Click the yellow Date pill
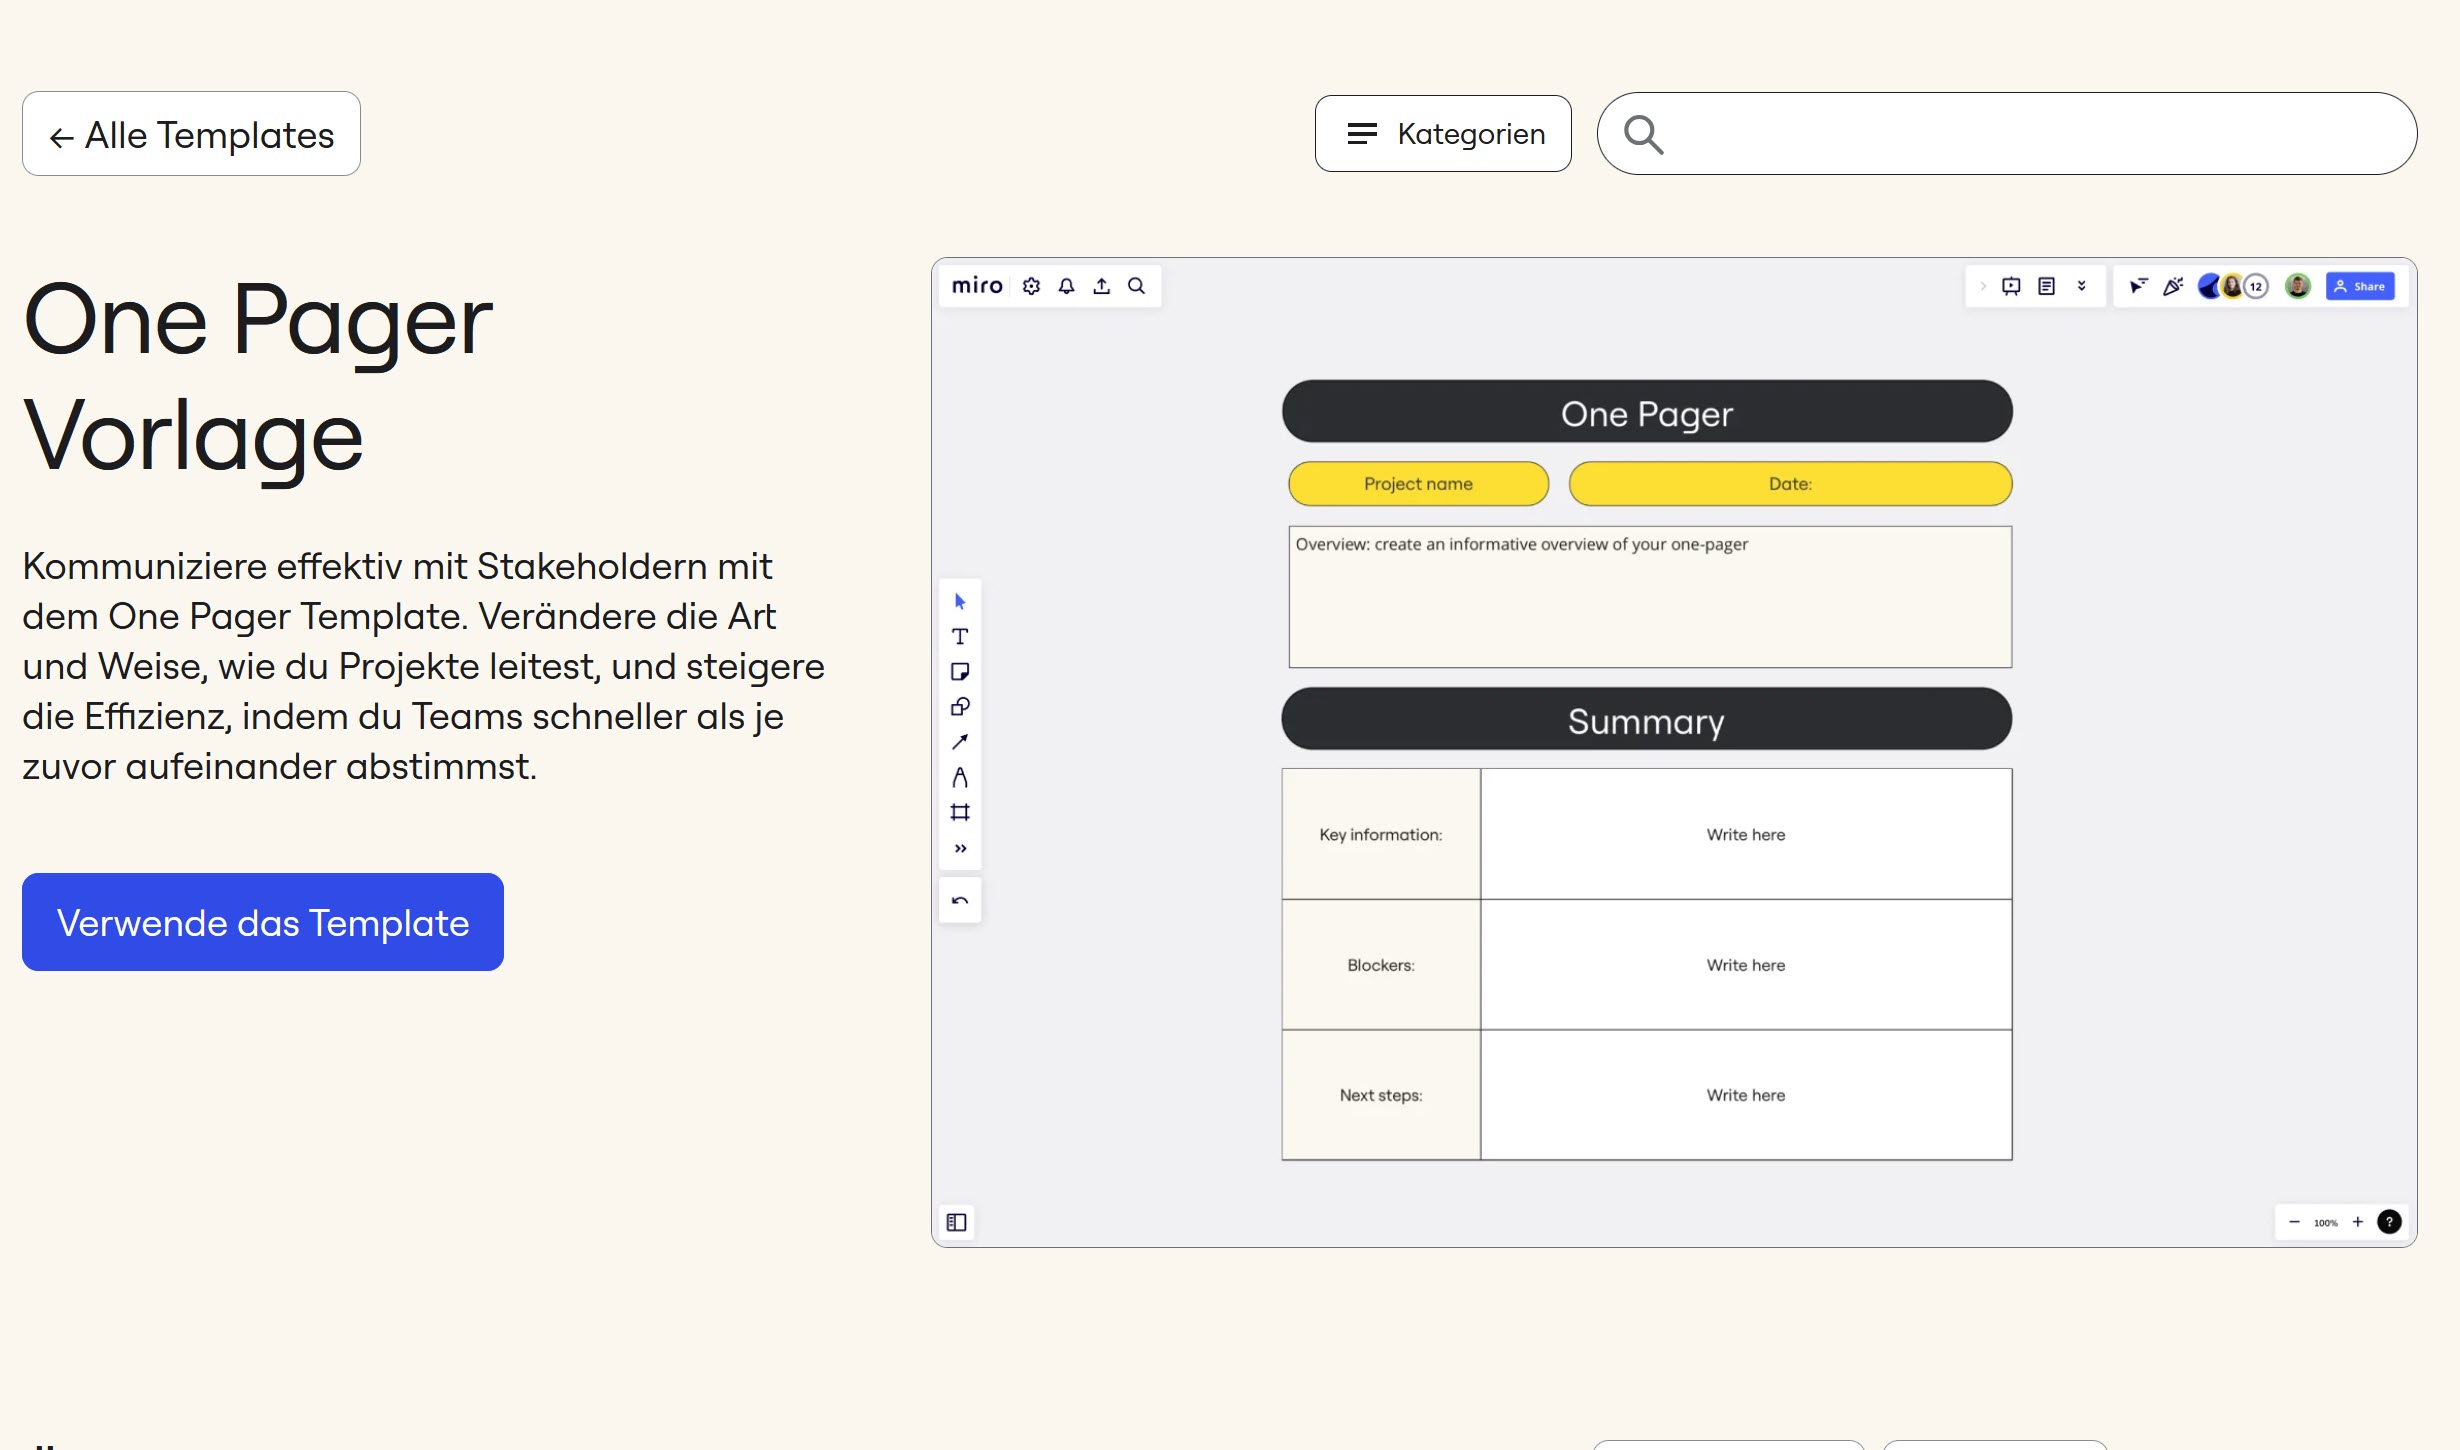This screenshot has height=1450, width=2460. point(1790,484)
